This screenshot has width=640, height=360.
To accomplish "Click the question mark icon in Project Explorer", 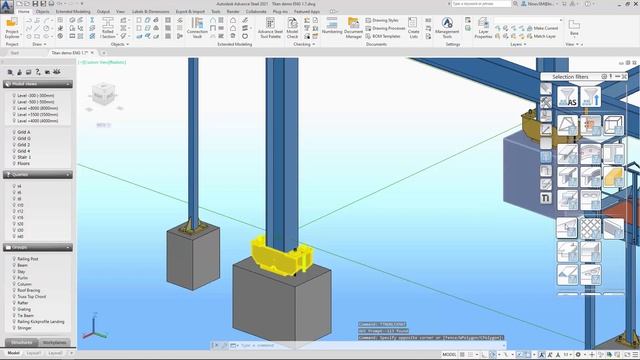I will click(38, 72).
